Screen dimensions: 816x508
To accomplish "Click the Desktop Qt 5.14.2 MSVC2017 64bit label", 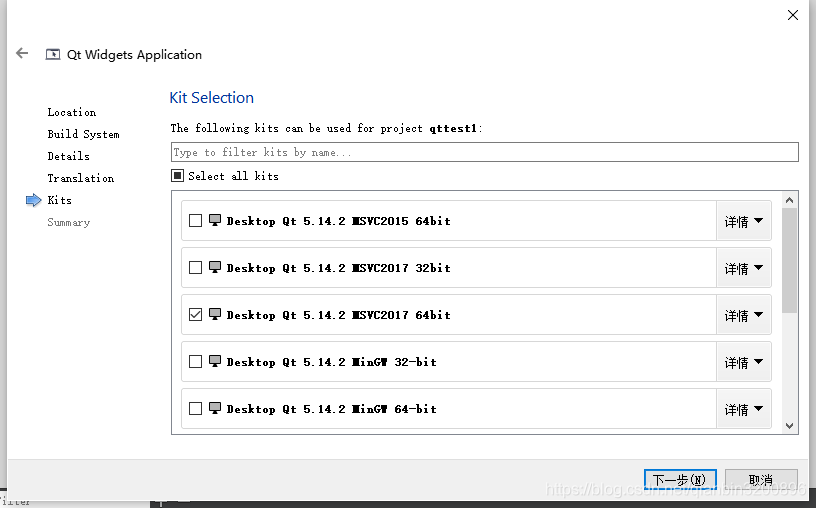I will pos(338,314).
